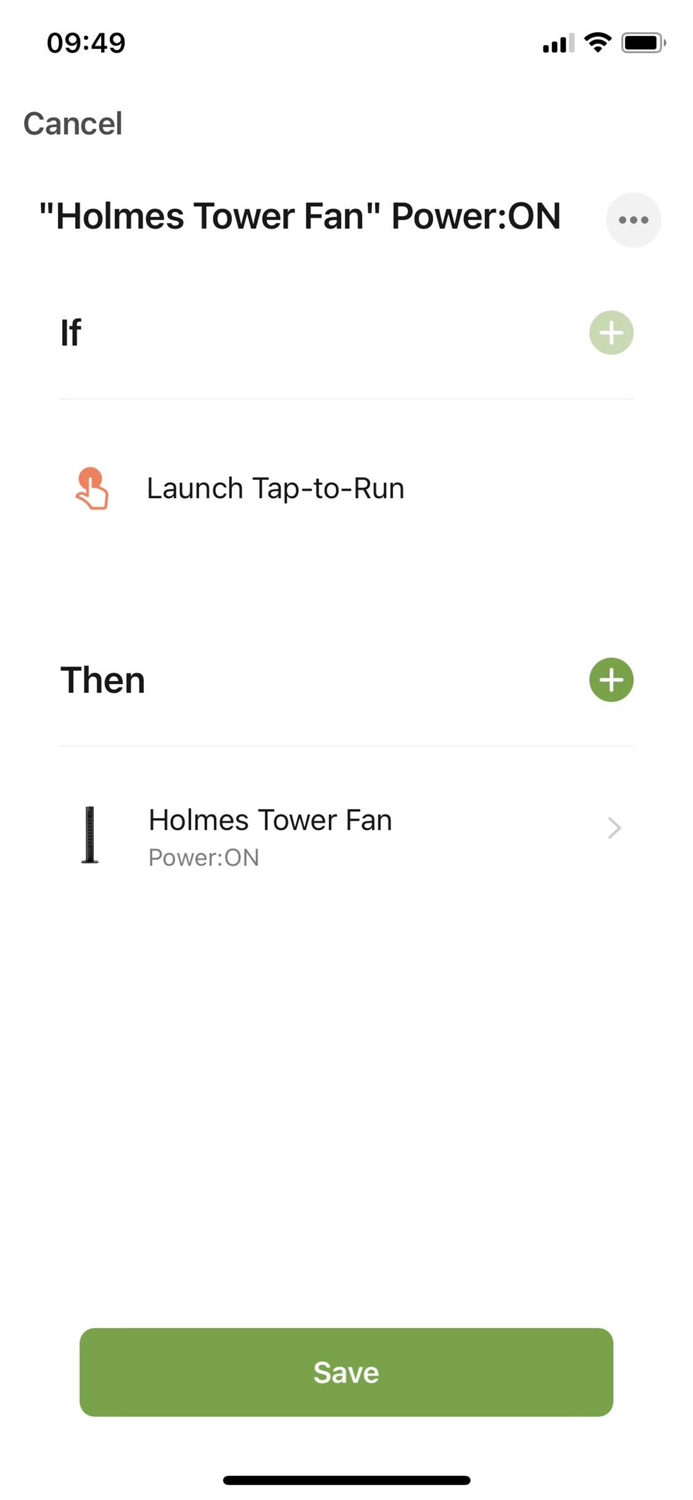Tap the home indicator bar at bottom
The width and height of the screenshot is (693, 1500).
pos(346,1480)
